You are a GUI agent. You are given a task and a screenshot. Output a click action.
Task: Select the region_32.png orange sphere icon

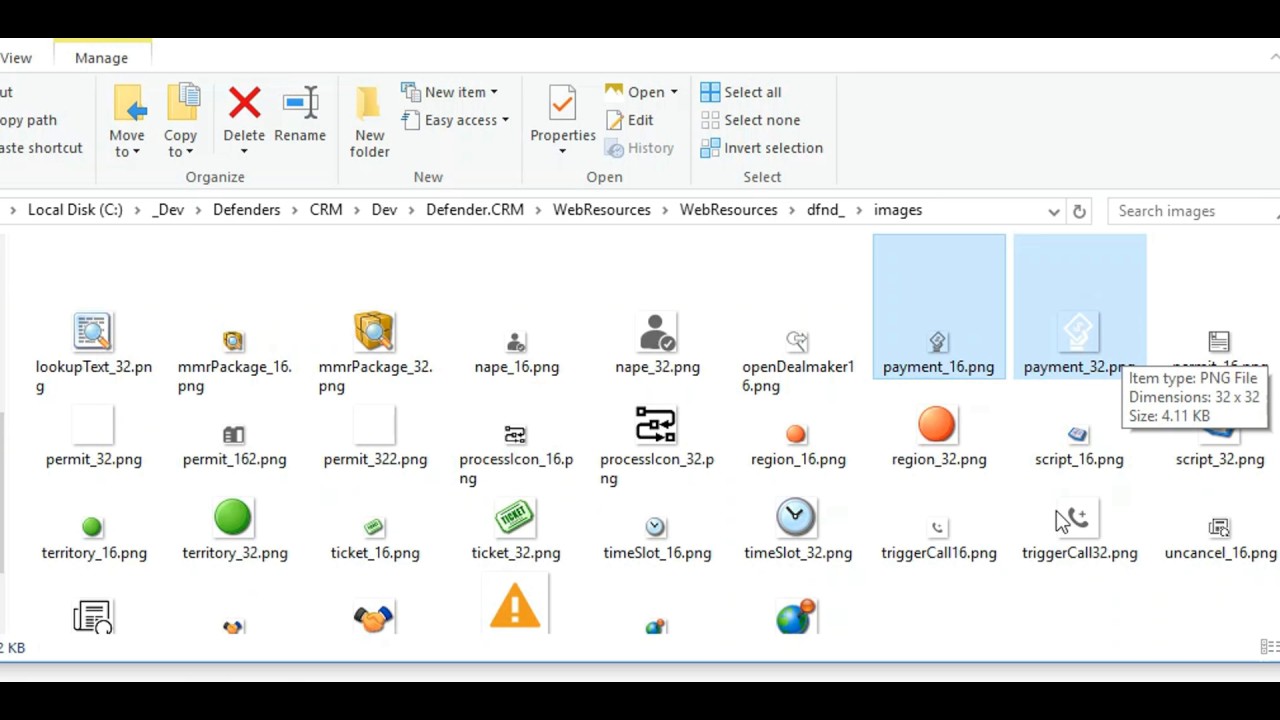point(937,424)
